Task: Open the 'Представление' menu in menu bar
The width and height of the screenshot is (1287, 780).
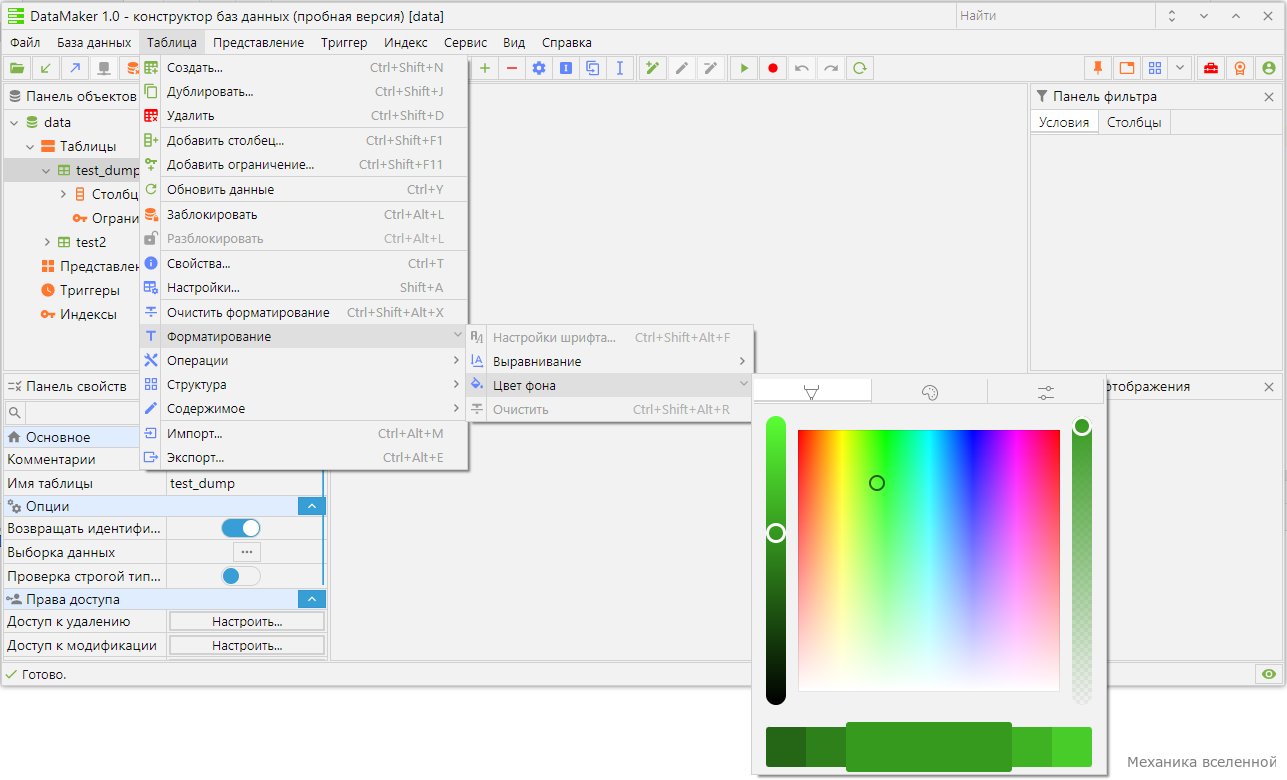Action: pyautogui.click(x=258, y=42)
